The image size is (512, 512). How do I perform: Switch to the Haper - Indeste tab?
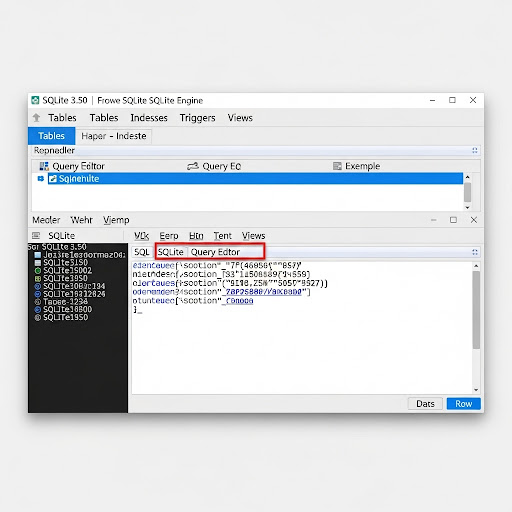[x=114, y=136]
